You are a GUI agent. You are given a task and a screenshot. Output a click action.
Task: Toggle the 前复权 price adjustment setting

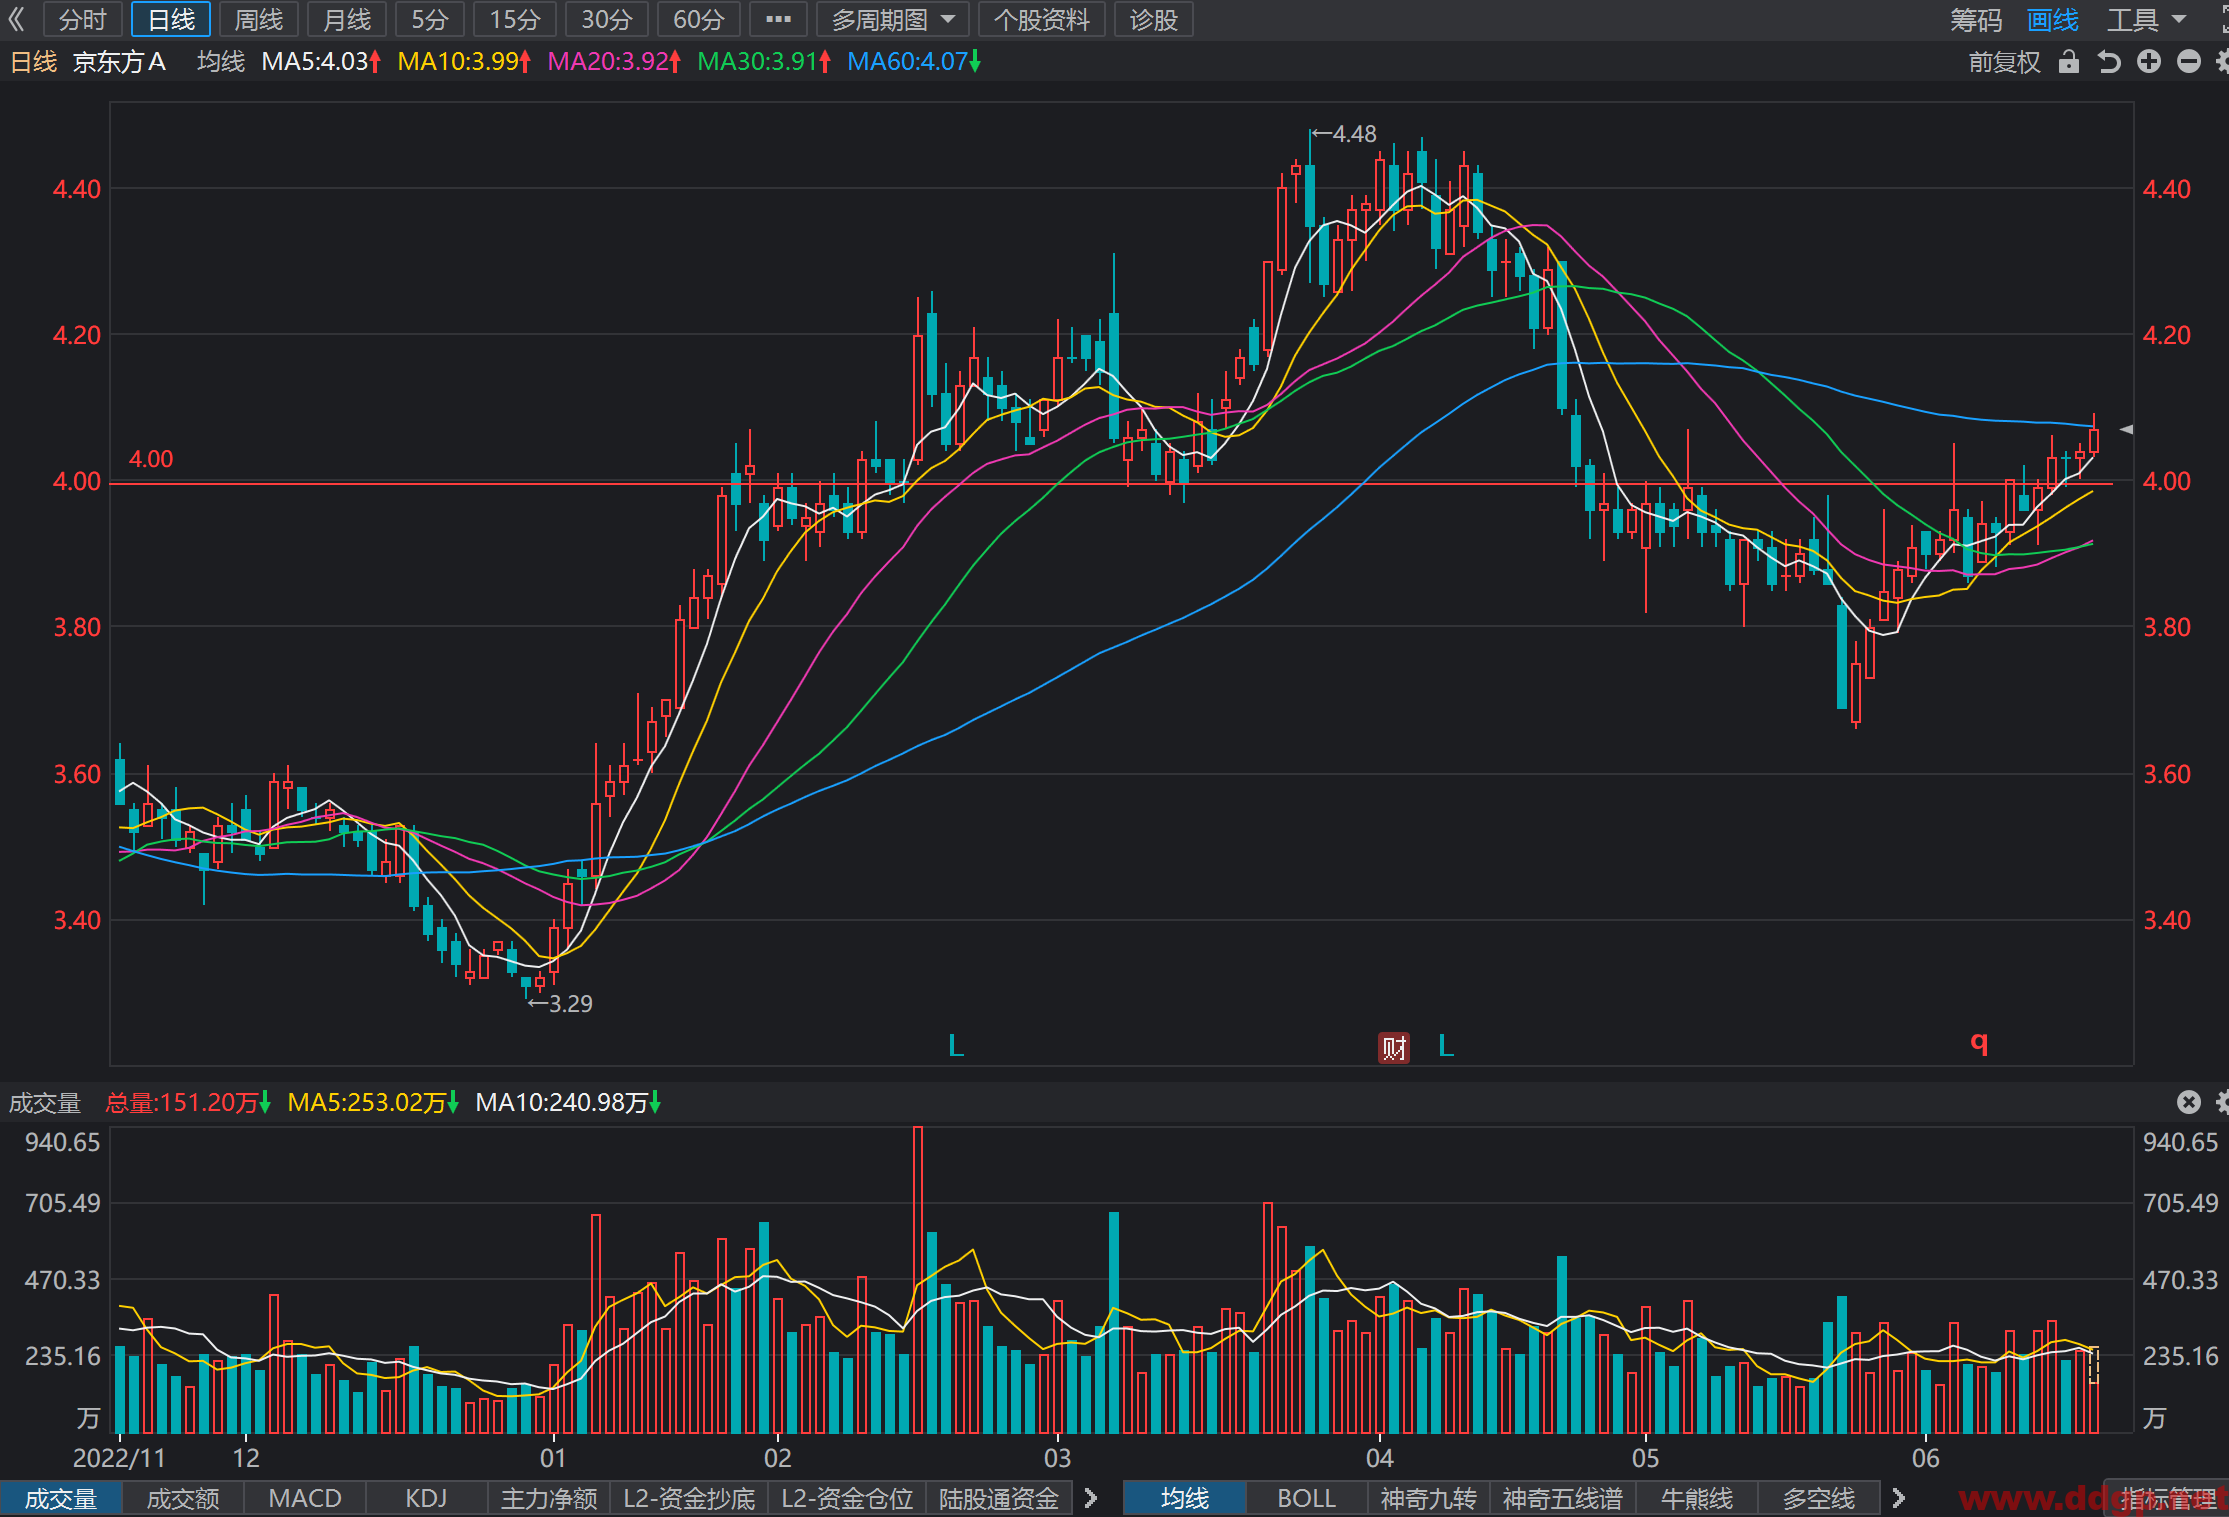coord(2004,62)
